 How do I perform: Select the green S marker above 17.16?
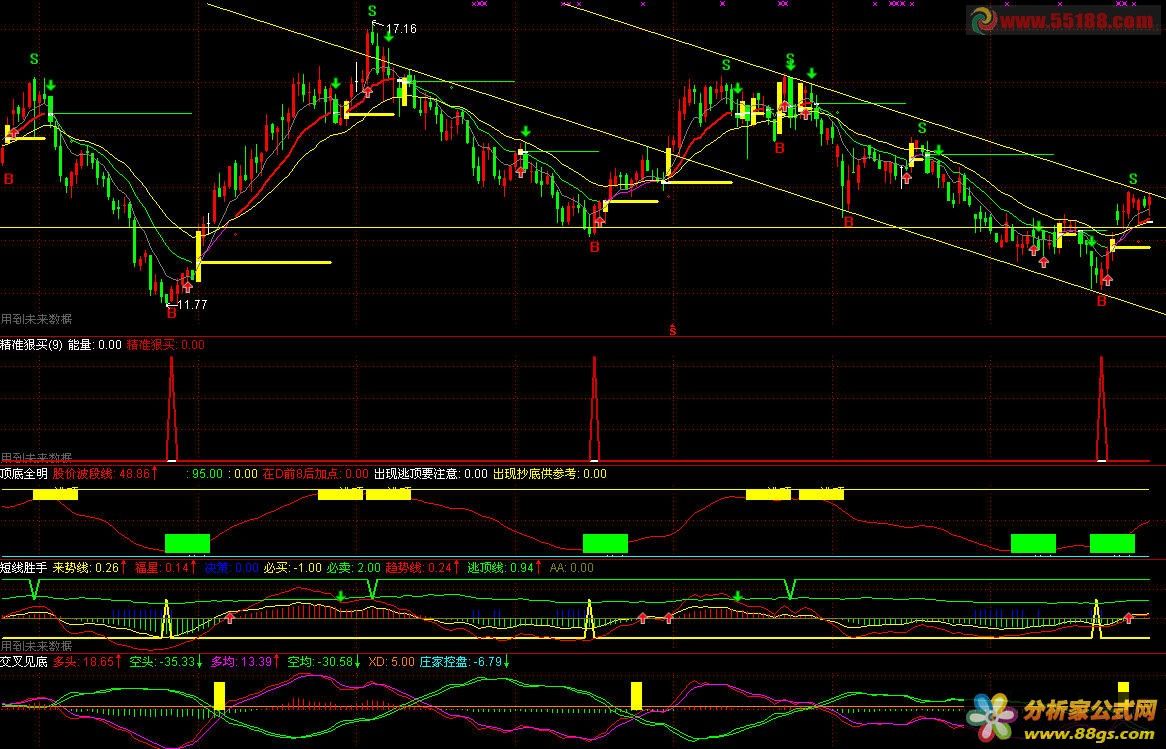(x=372, y=11)
